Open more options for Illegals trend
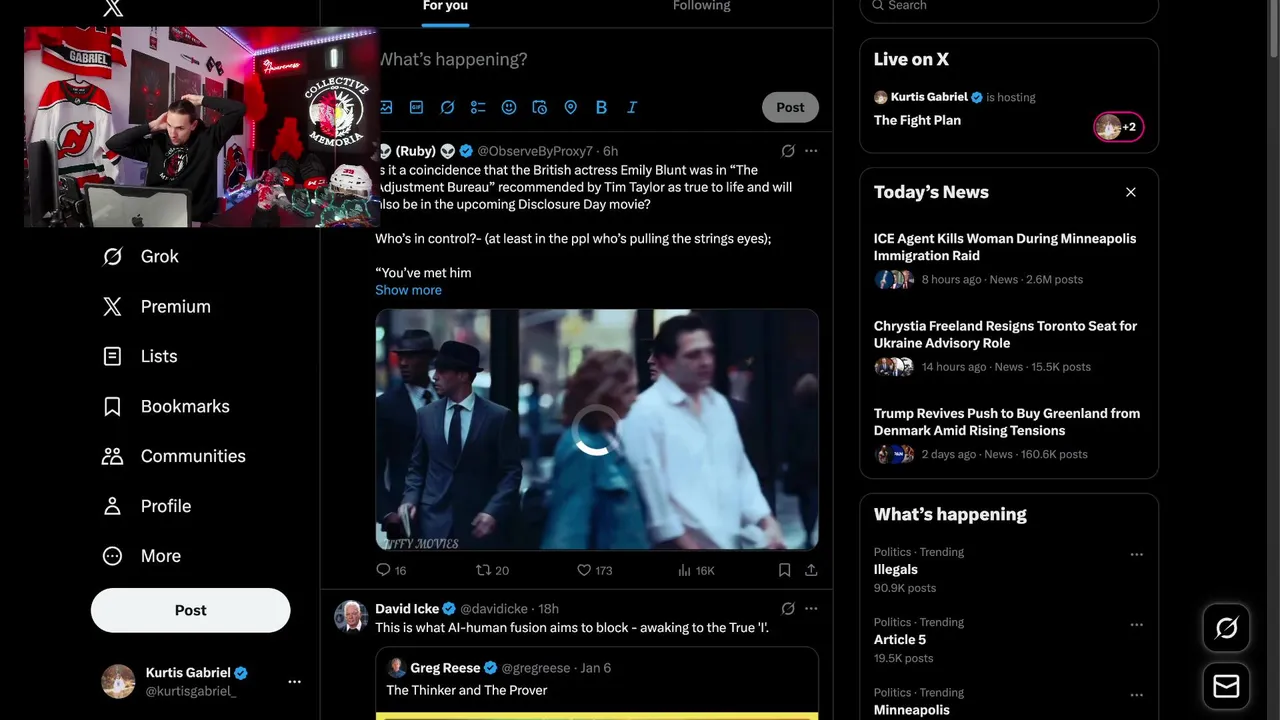This screenshot has width=1280, height=720. [1136, 554]
